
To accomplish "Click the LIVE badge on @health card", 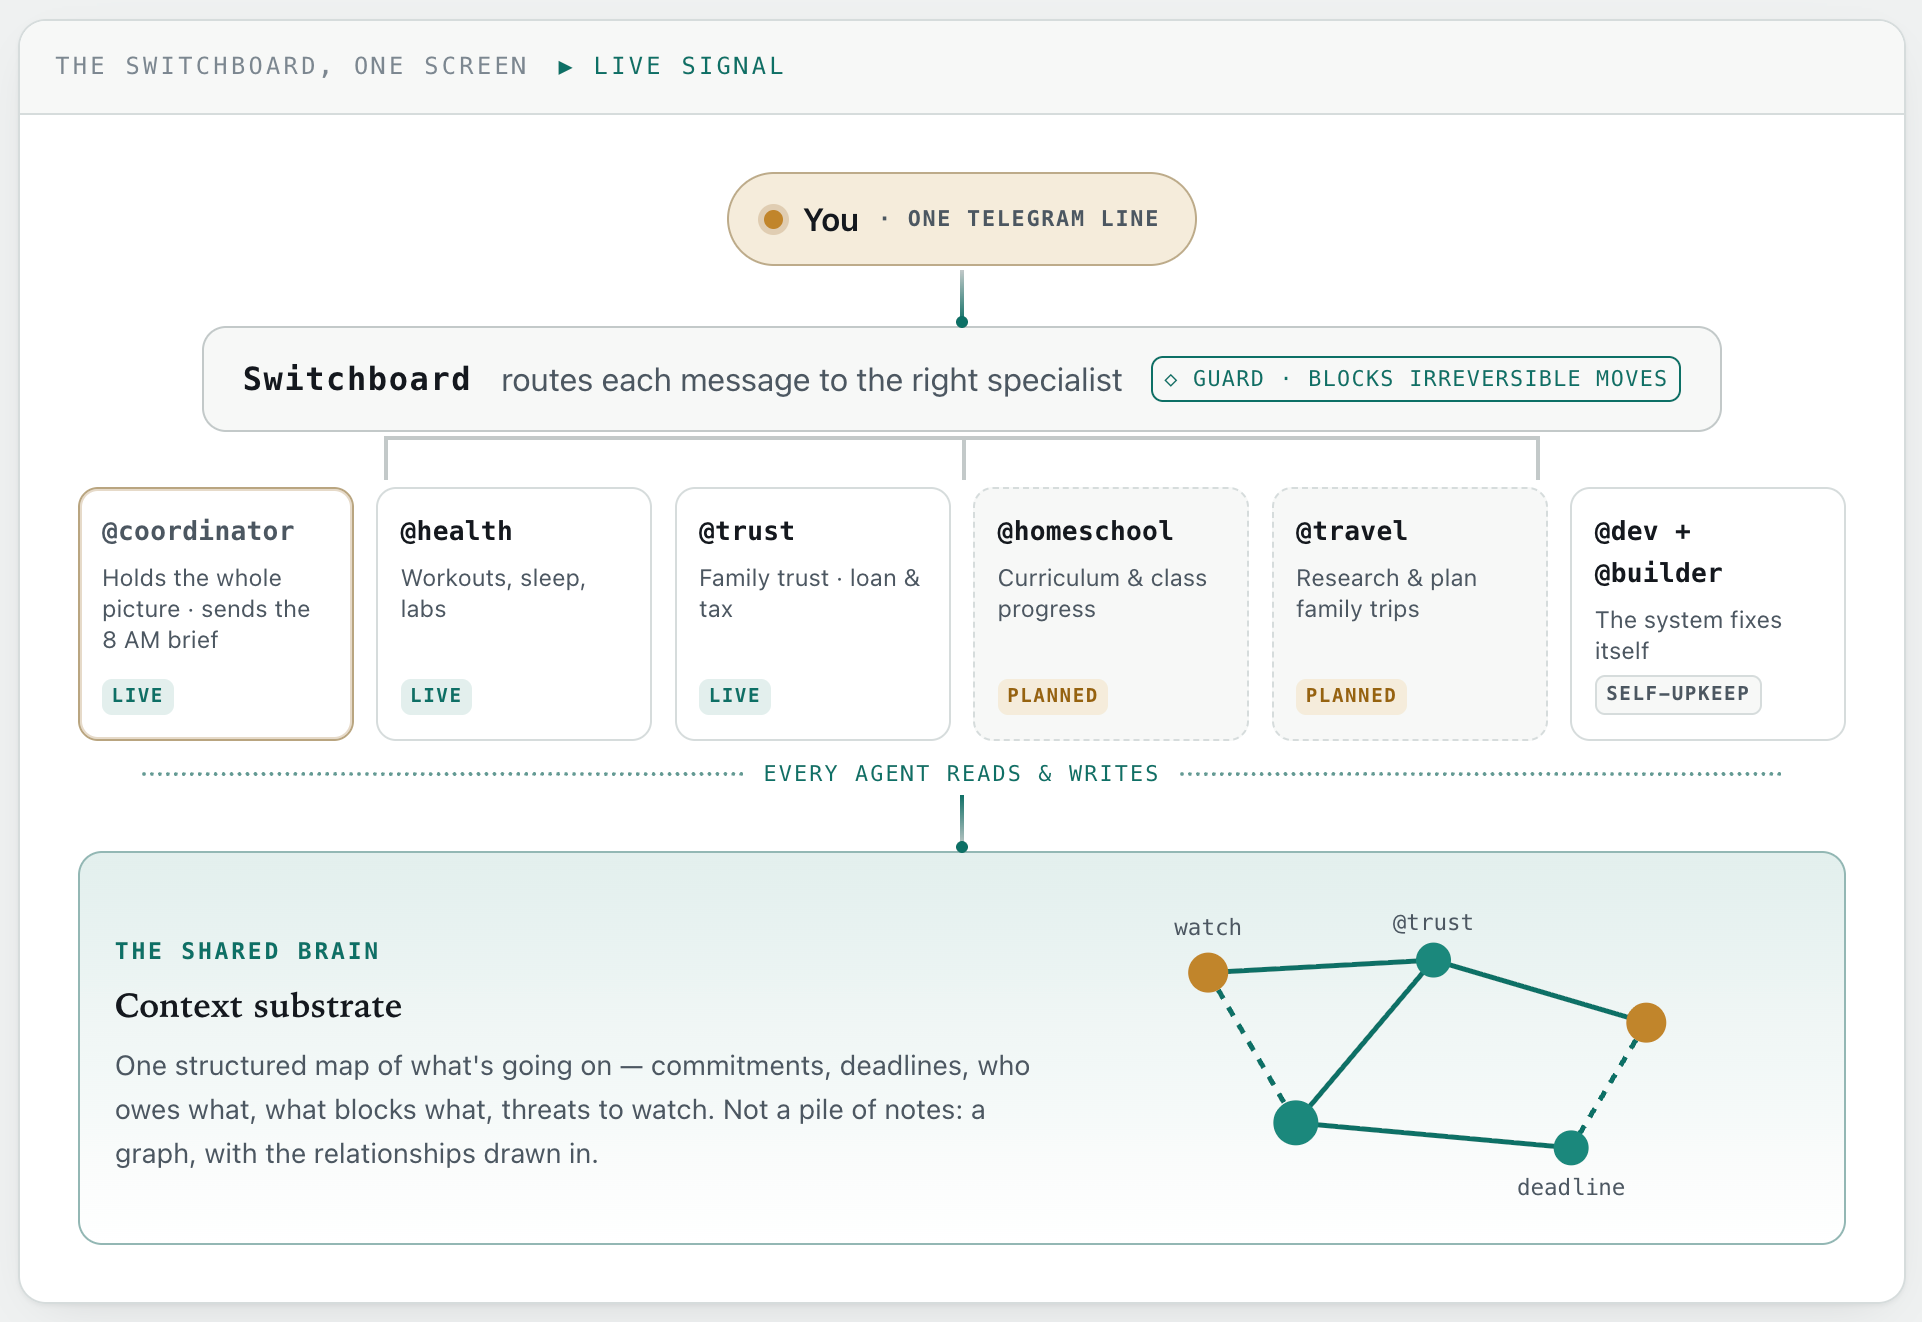I will point(436,696).
